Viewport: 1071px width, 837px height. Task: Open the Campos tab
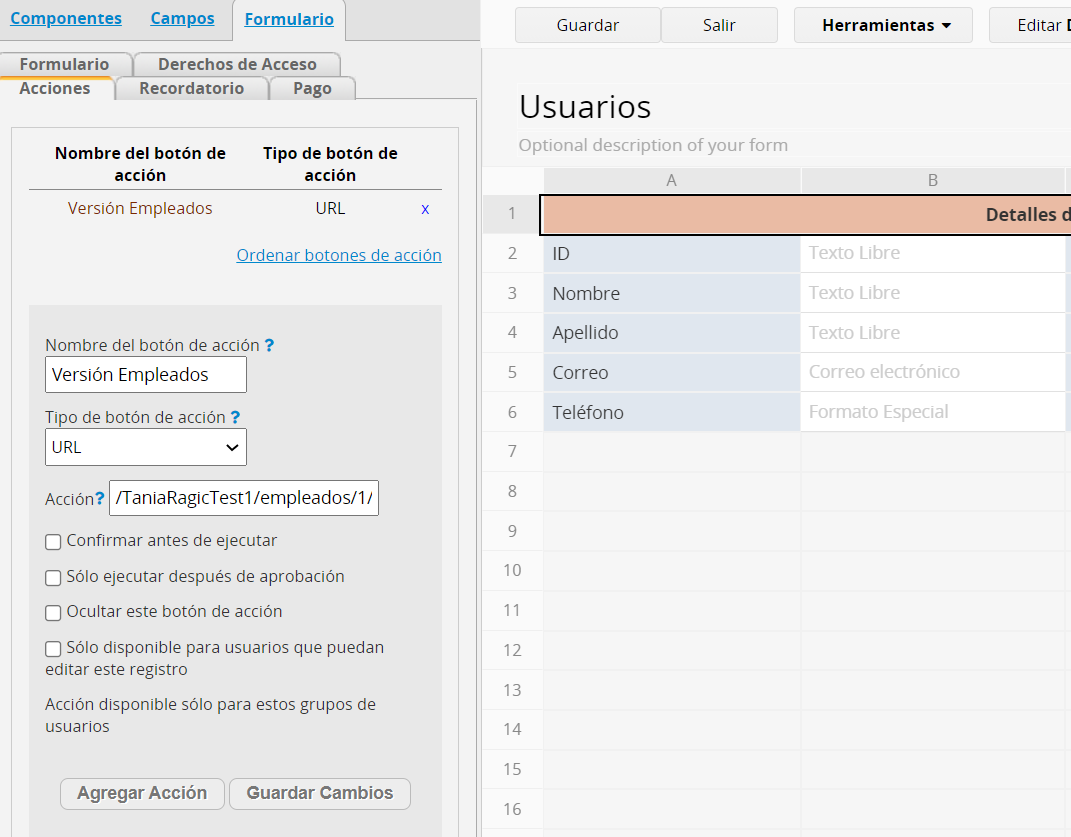[x=182, y=18]
